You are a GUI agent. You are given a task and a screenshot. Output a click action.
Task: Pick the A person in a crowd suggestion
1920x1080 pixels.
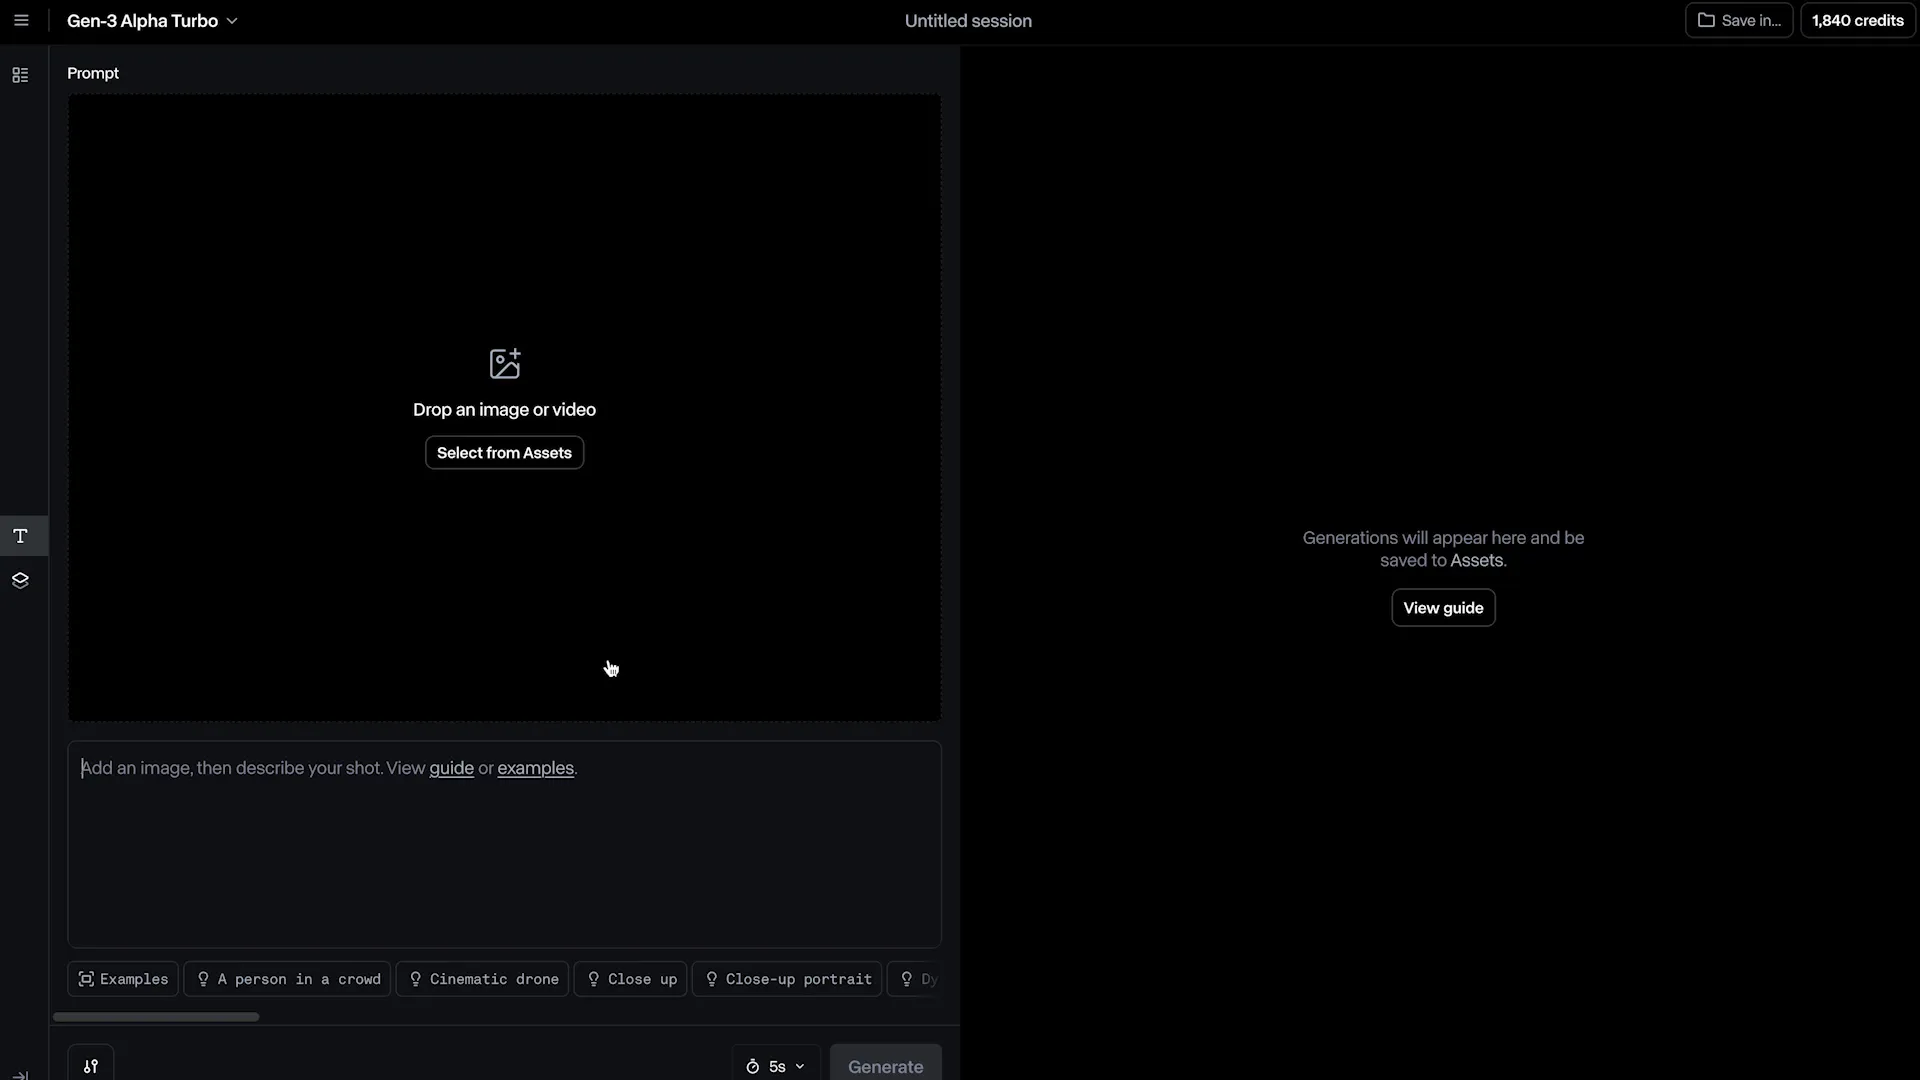tap(287, 979)
